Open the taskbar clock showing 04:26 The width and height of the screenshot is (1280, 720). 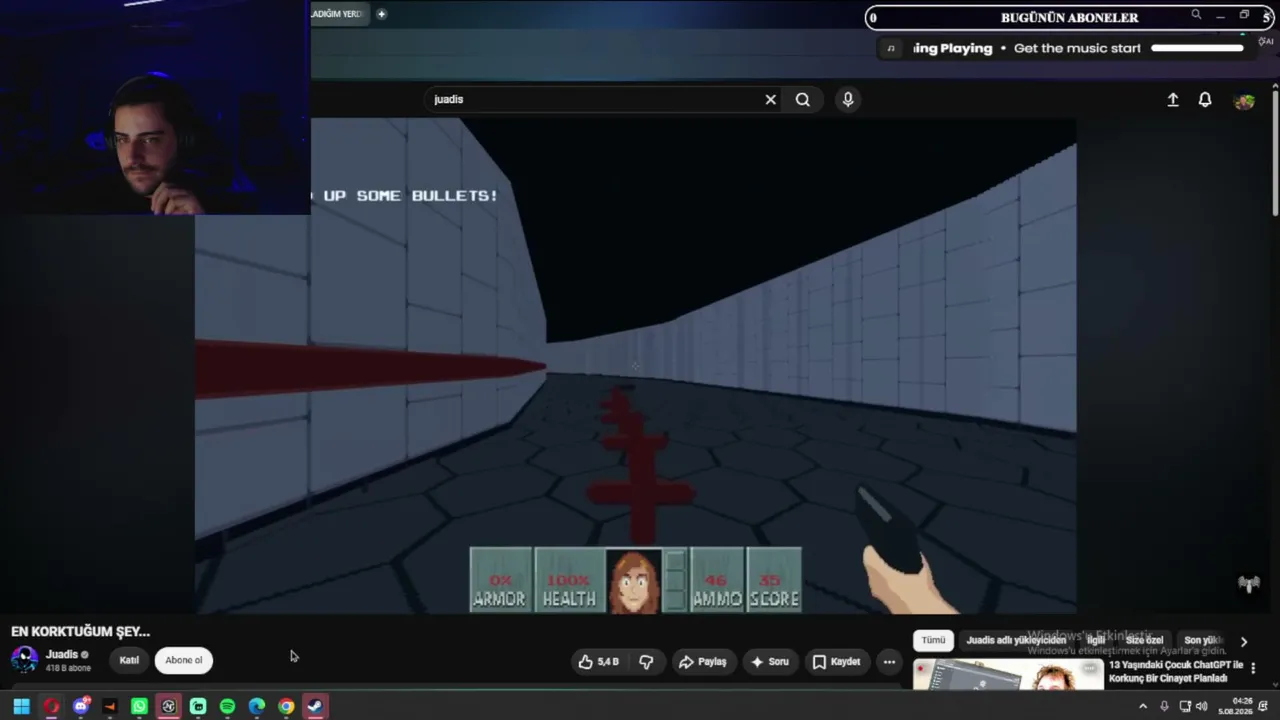tap(1234, 706)
